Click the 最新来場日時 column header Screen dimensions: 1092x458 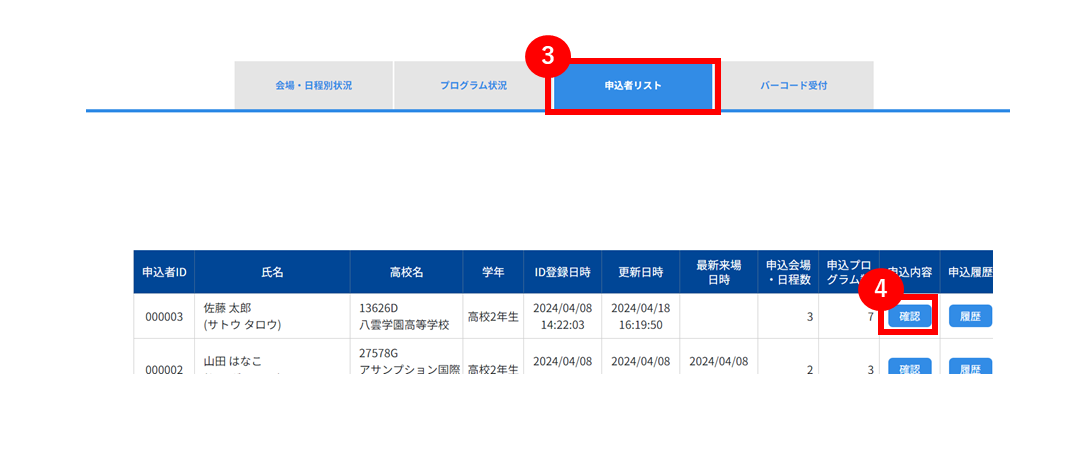pyautogui.click(x=719, y=272)
